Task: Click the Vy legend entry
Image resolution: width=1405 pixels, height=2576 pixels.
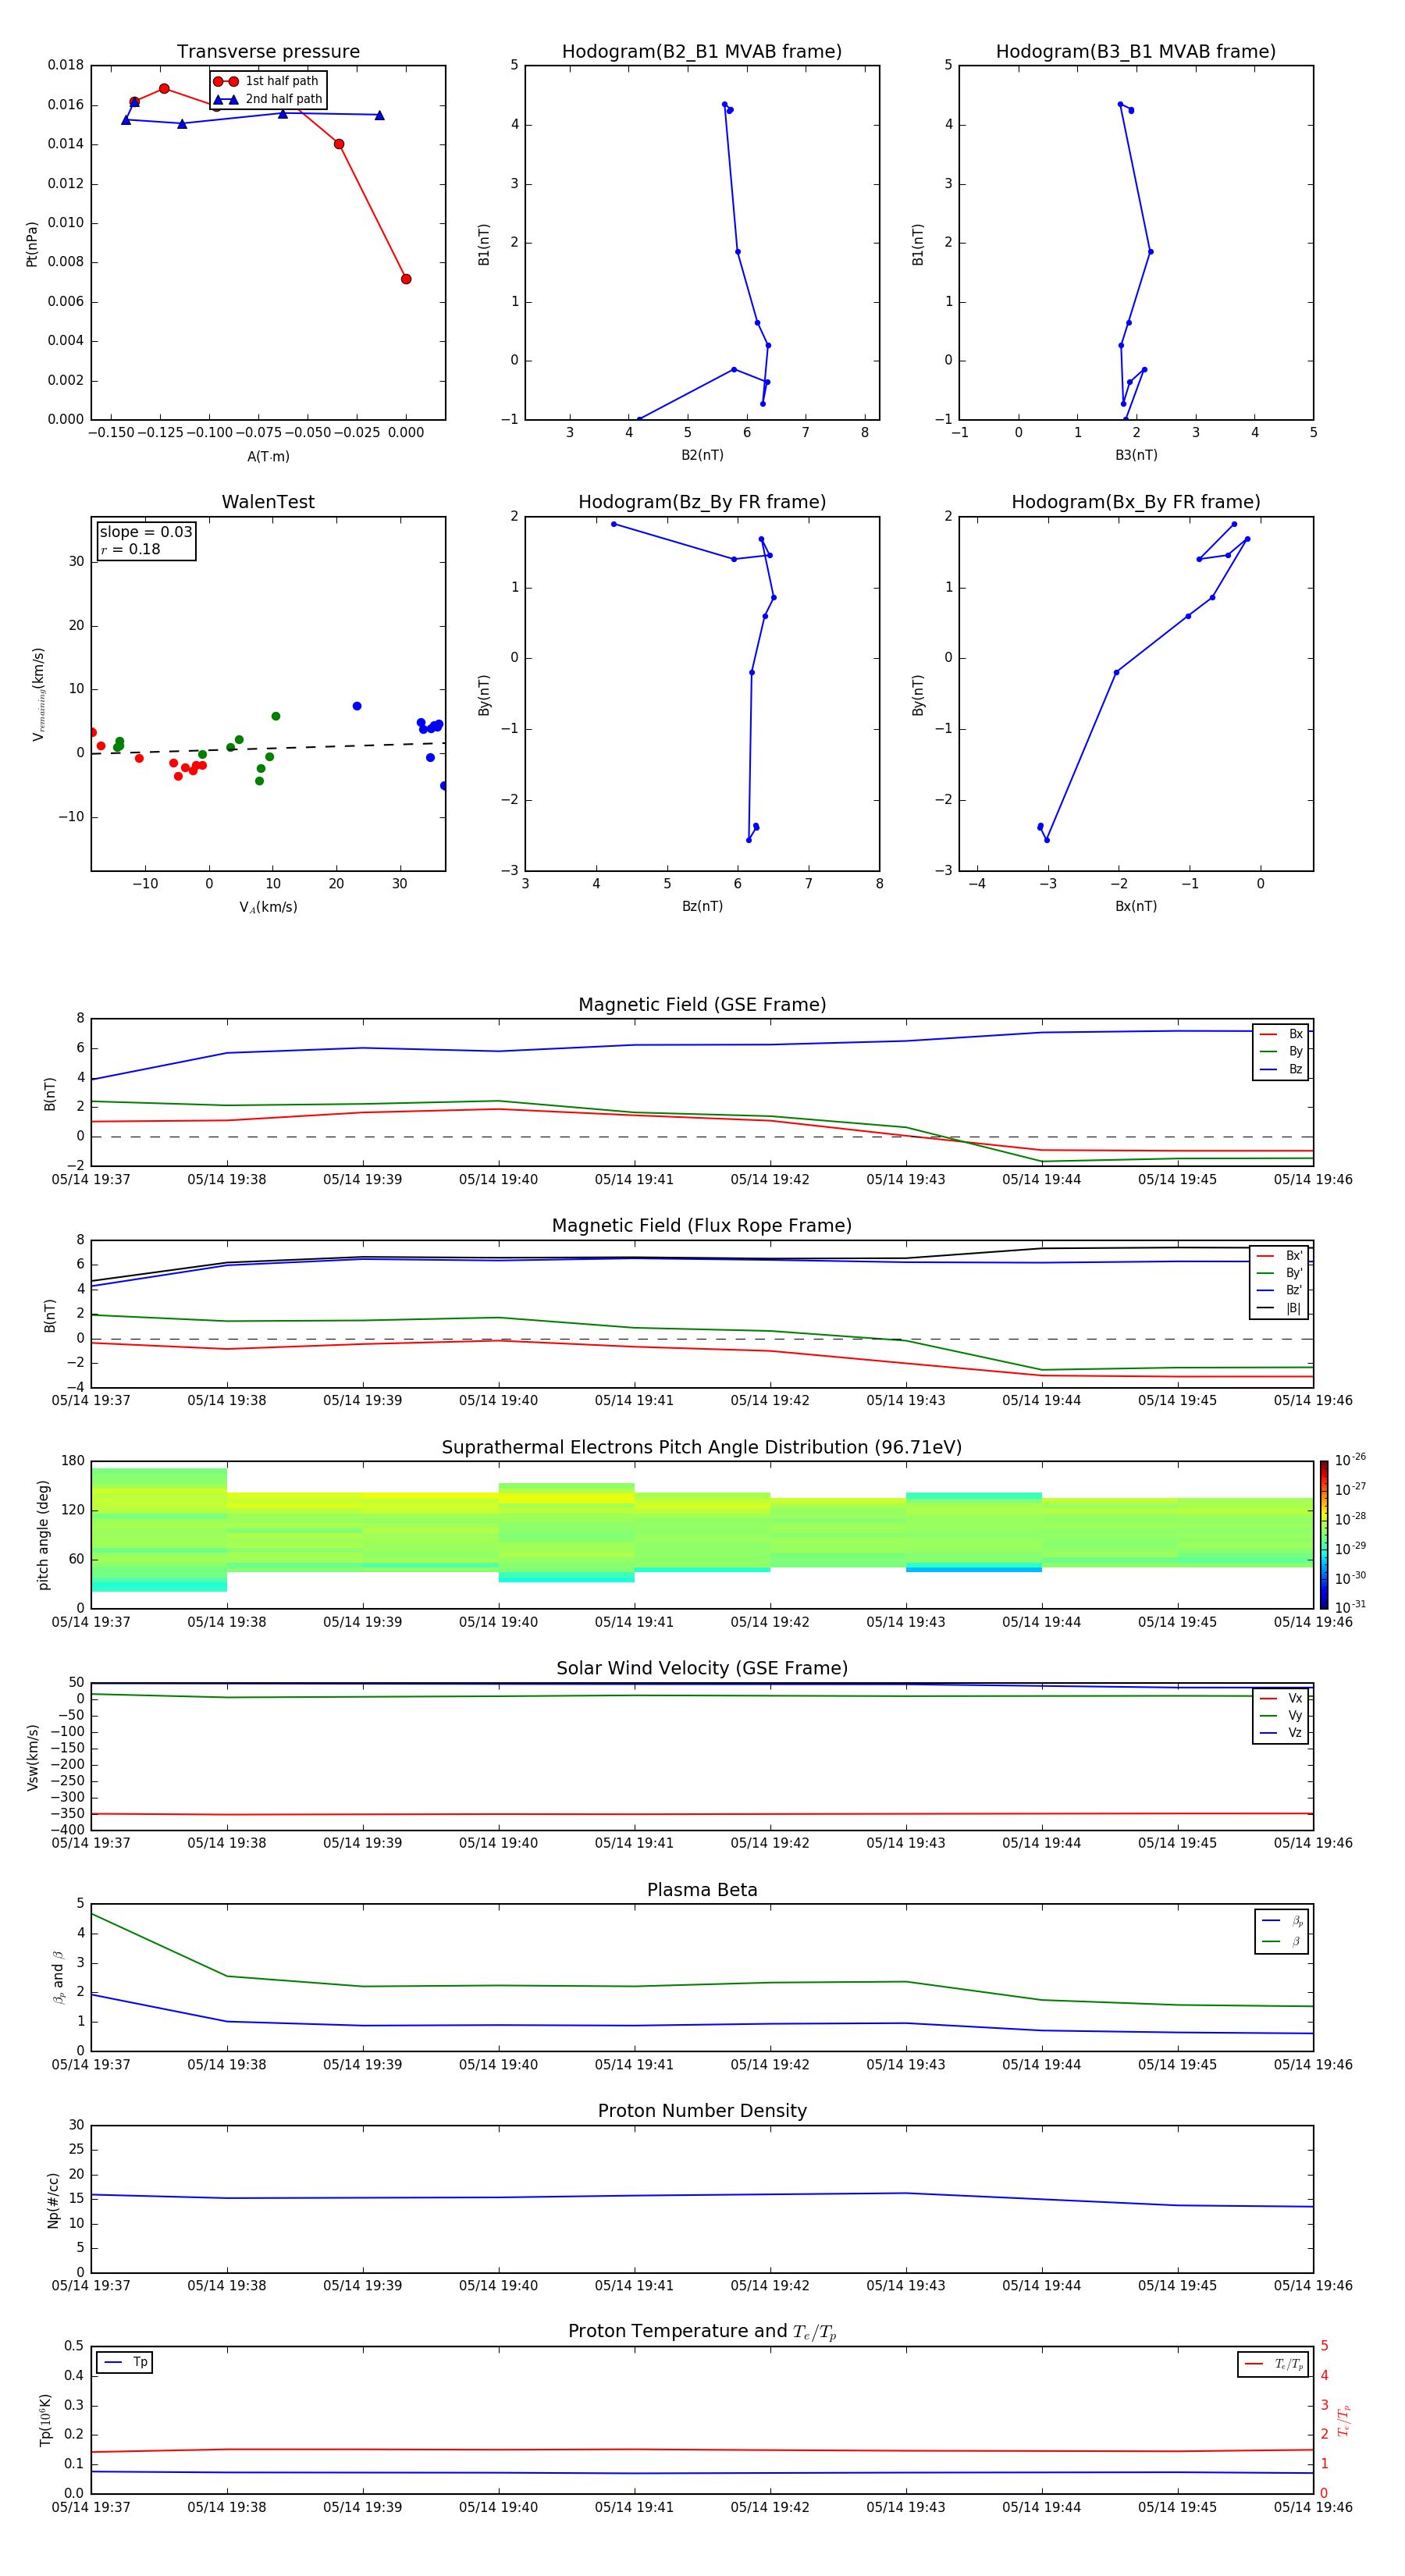Action: [x=1281, y=1715]
